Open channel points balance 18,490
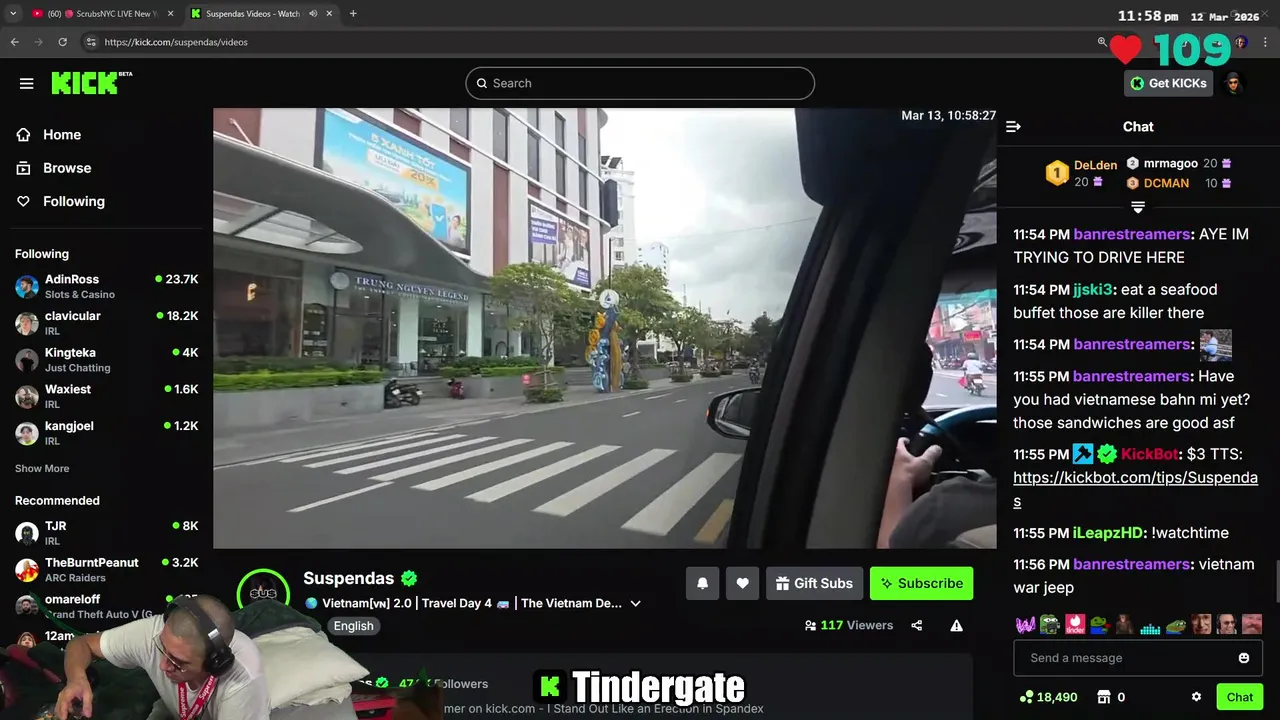 [1048, 697]
